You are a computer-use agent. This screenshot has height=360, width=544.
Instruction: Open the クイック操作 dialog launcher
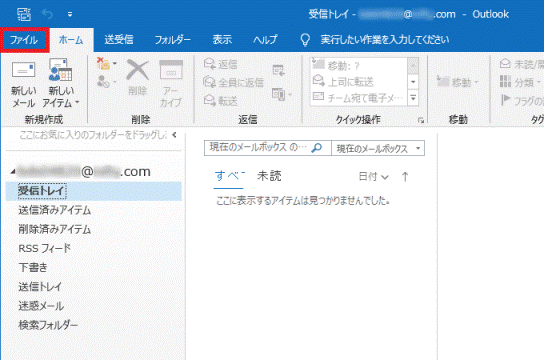click(x=421, y=120)
